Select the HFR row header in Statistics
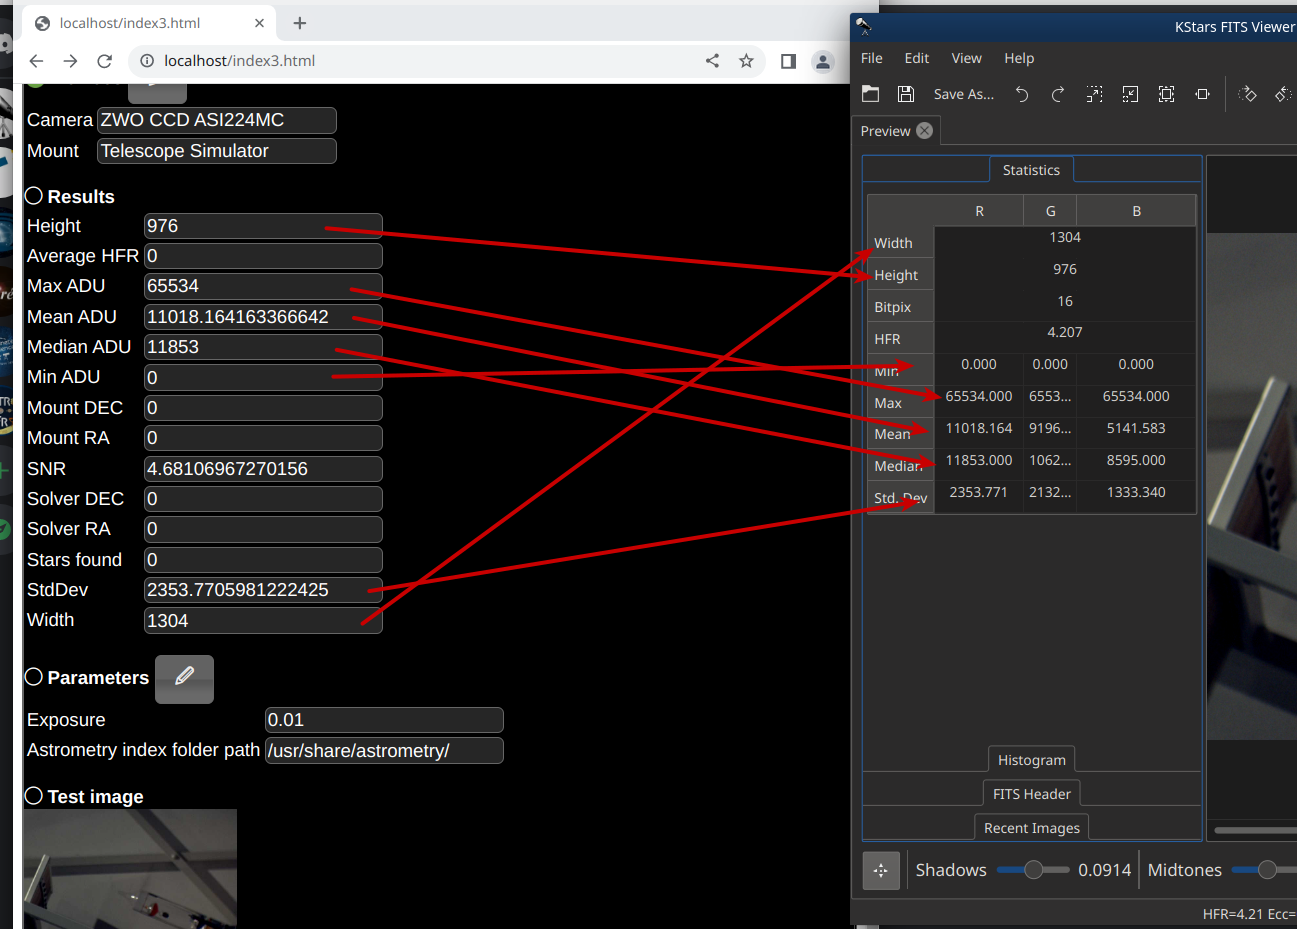Viewport: 1297px width, 929px height. [901, 339]
